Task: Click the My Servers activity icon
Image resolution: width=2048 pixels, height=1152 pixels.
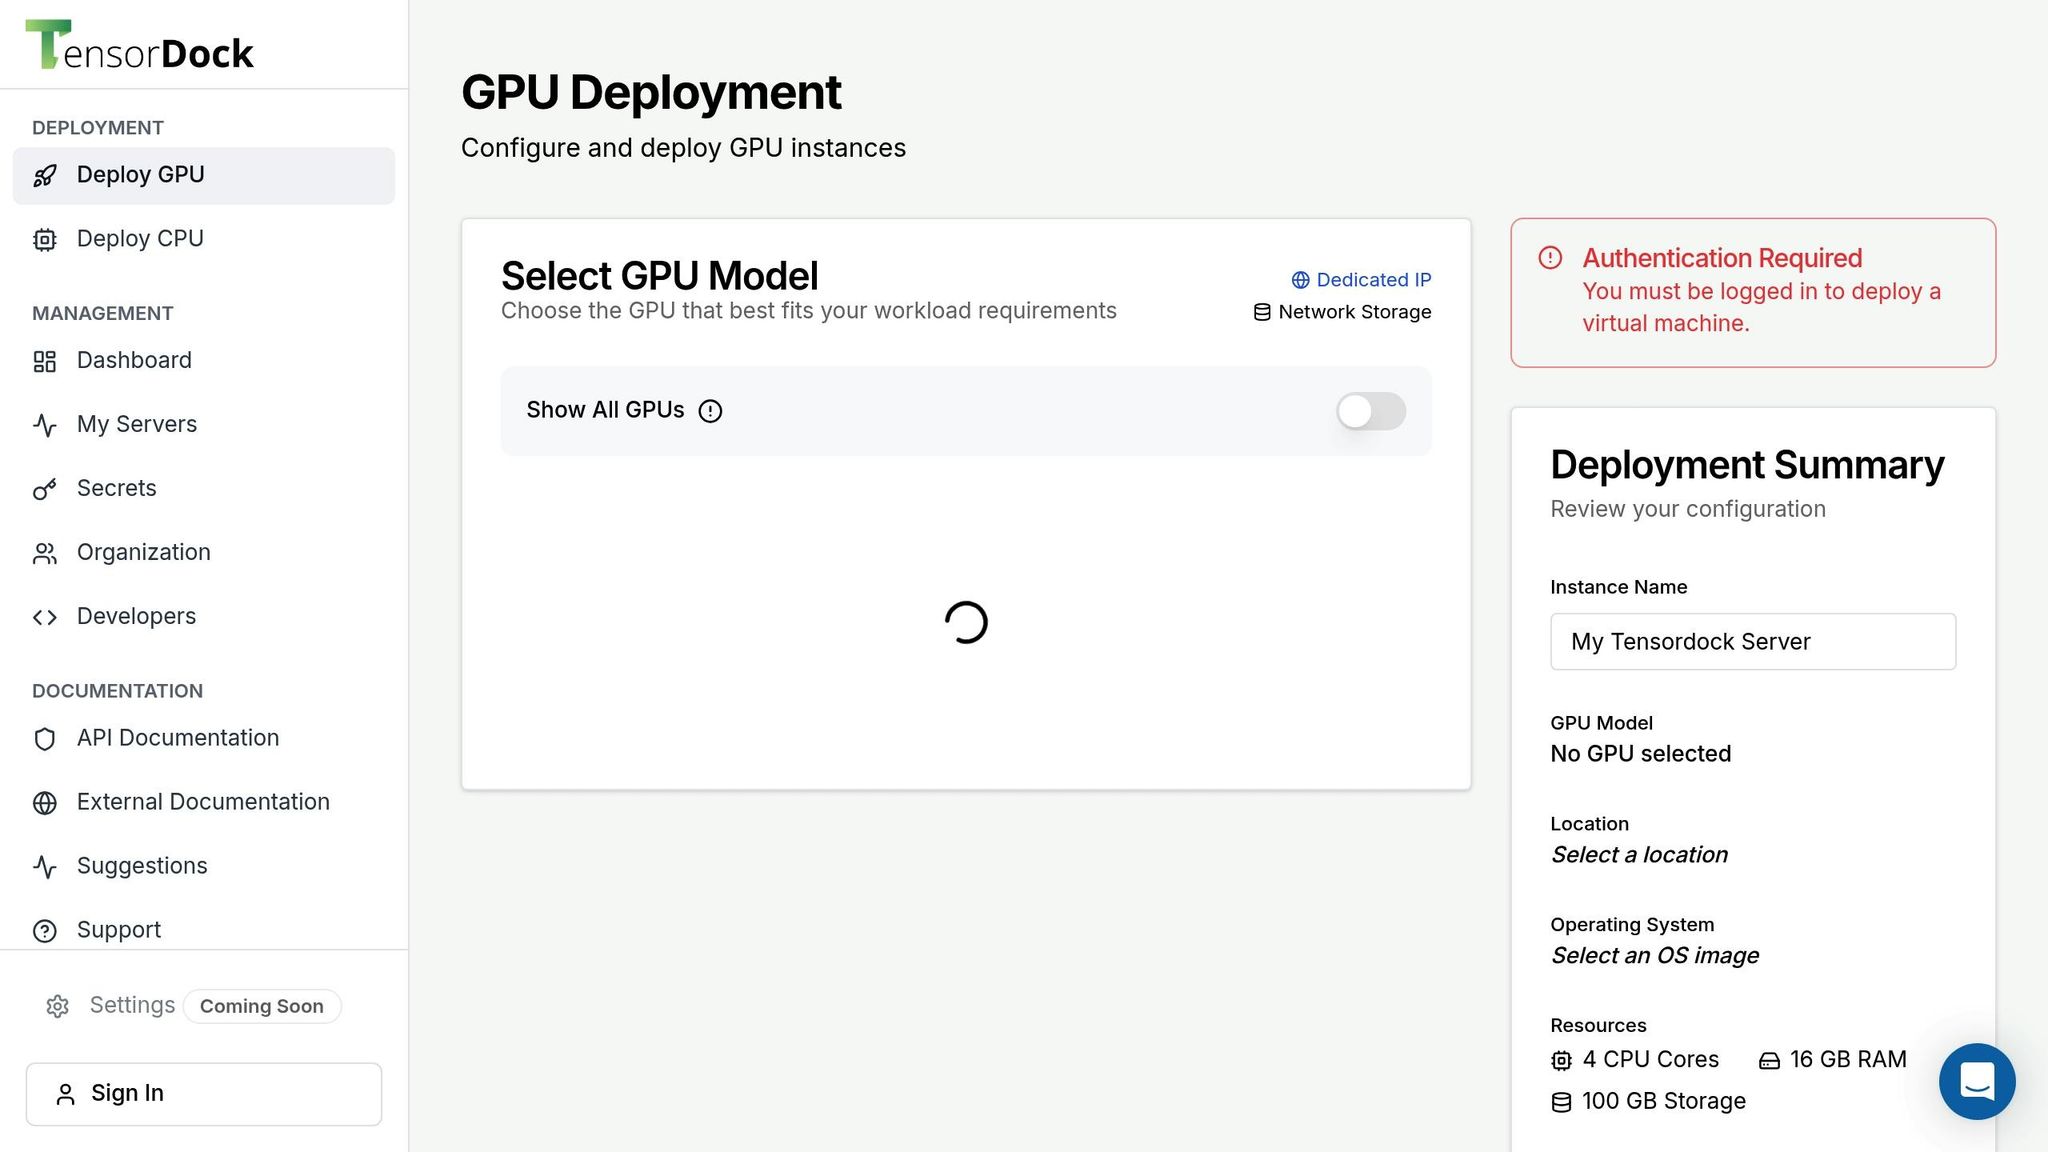Action: (45, 425)
